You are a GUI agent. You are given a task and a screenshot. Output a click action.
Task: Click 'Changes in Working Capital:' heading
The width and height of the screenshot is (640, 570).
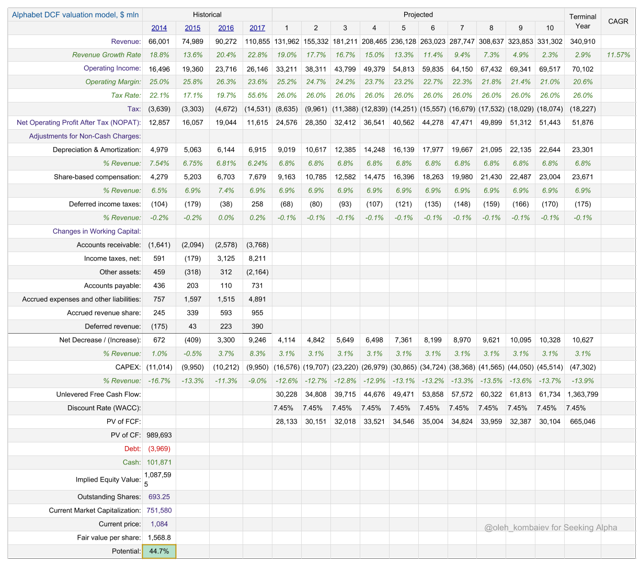[97, 231]
